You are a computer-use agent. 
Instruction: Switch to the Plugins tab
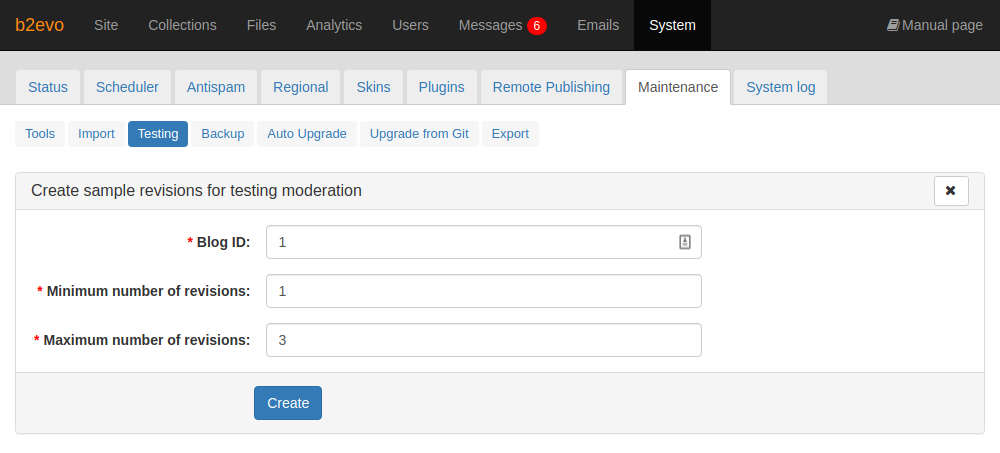click(x=442, y=87)
